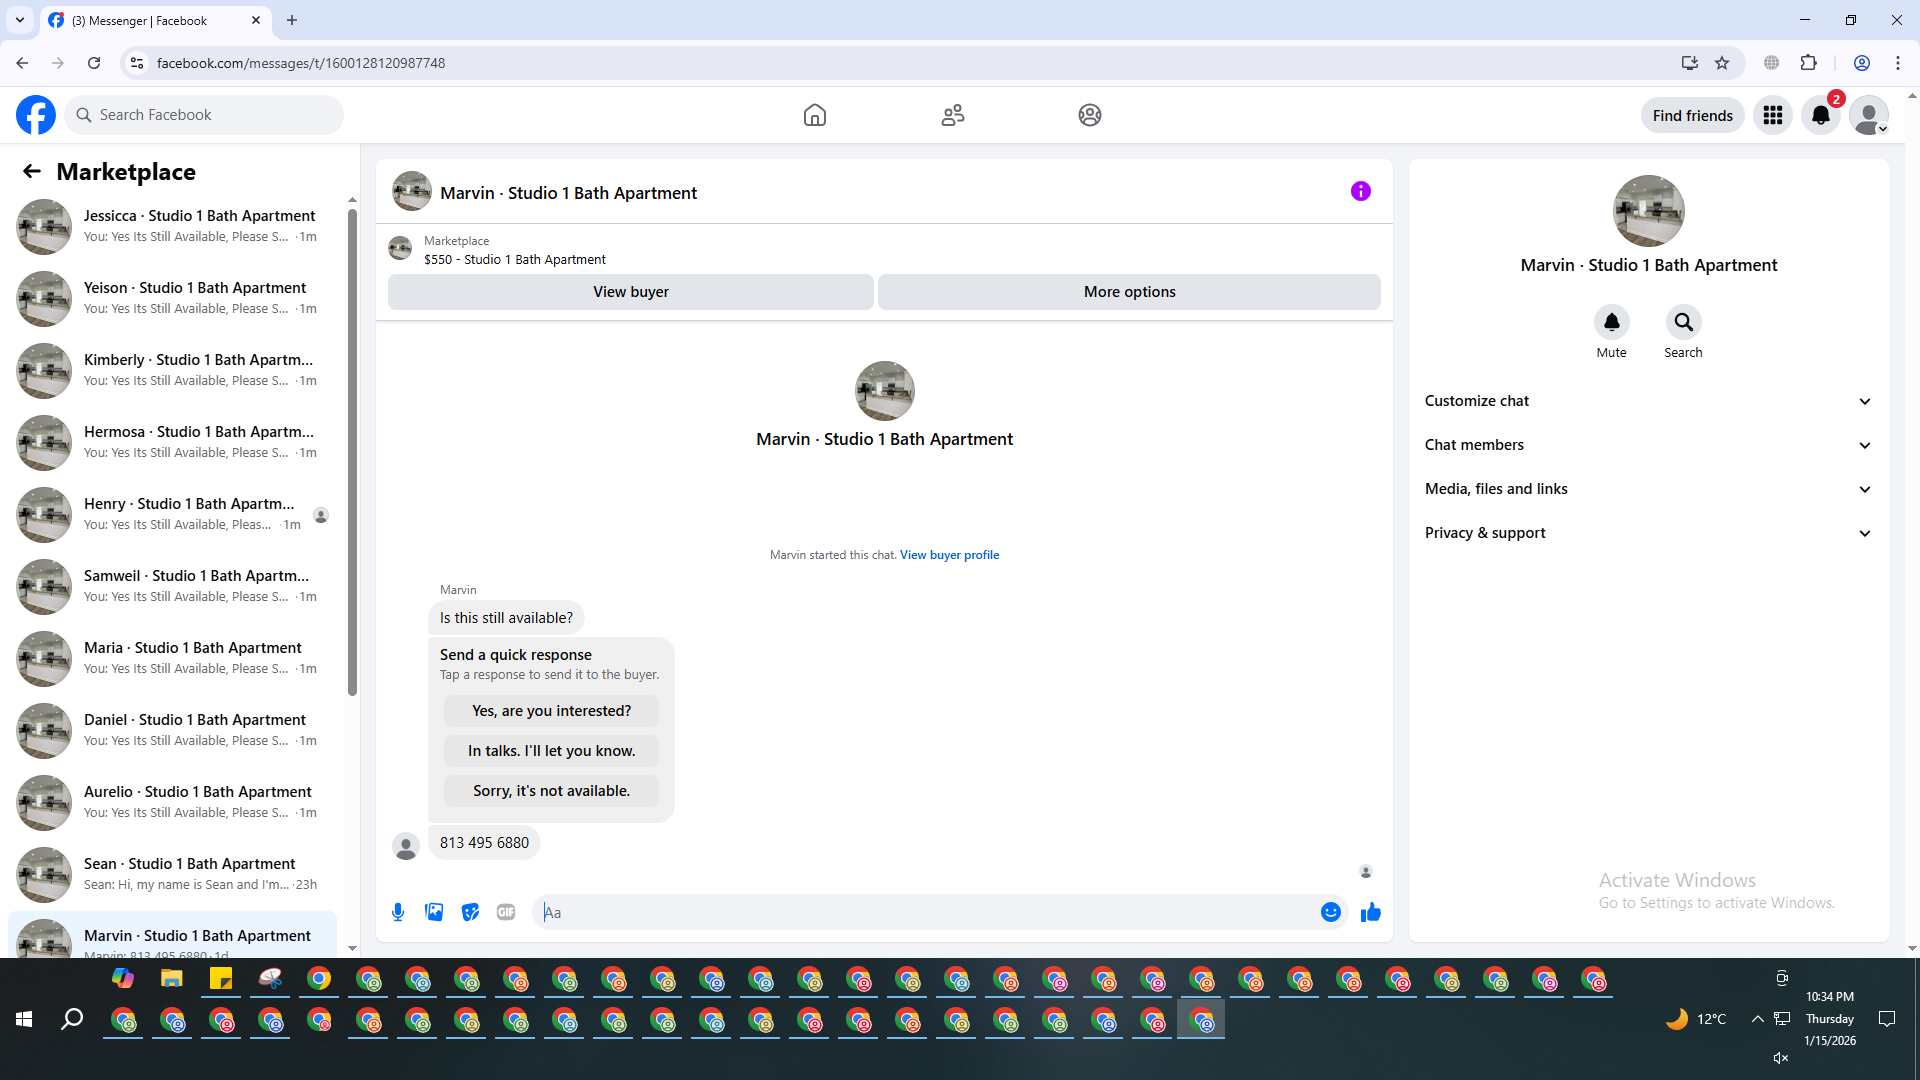Send a thumbs-up like
The height and width of the screenshot is (1080, 1920).
(1370, 912)
